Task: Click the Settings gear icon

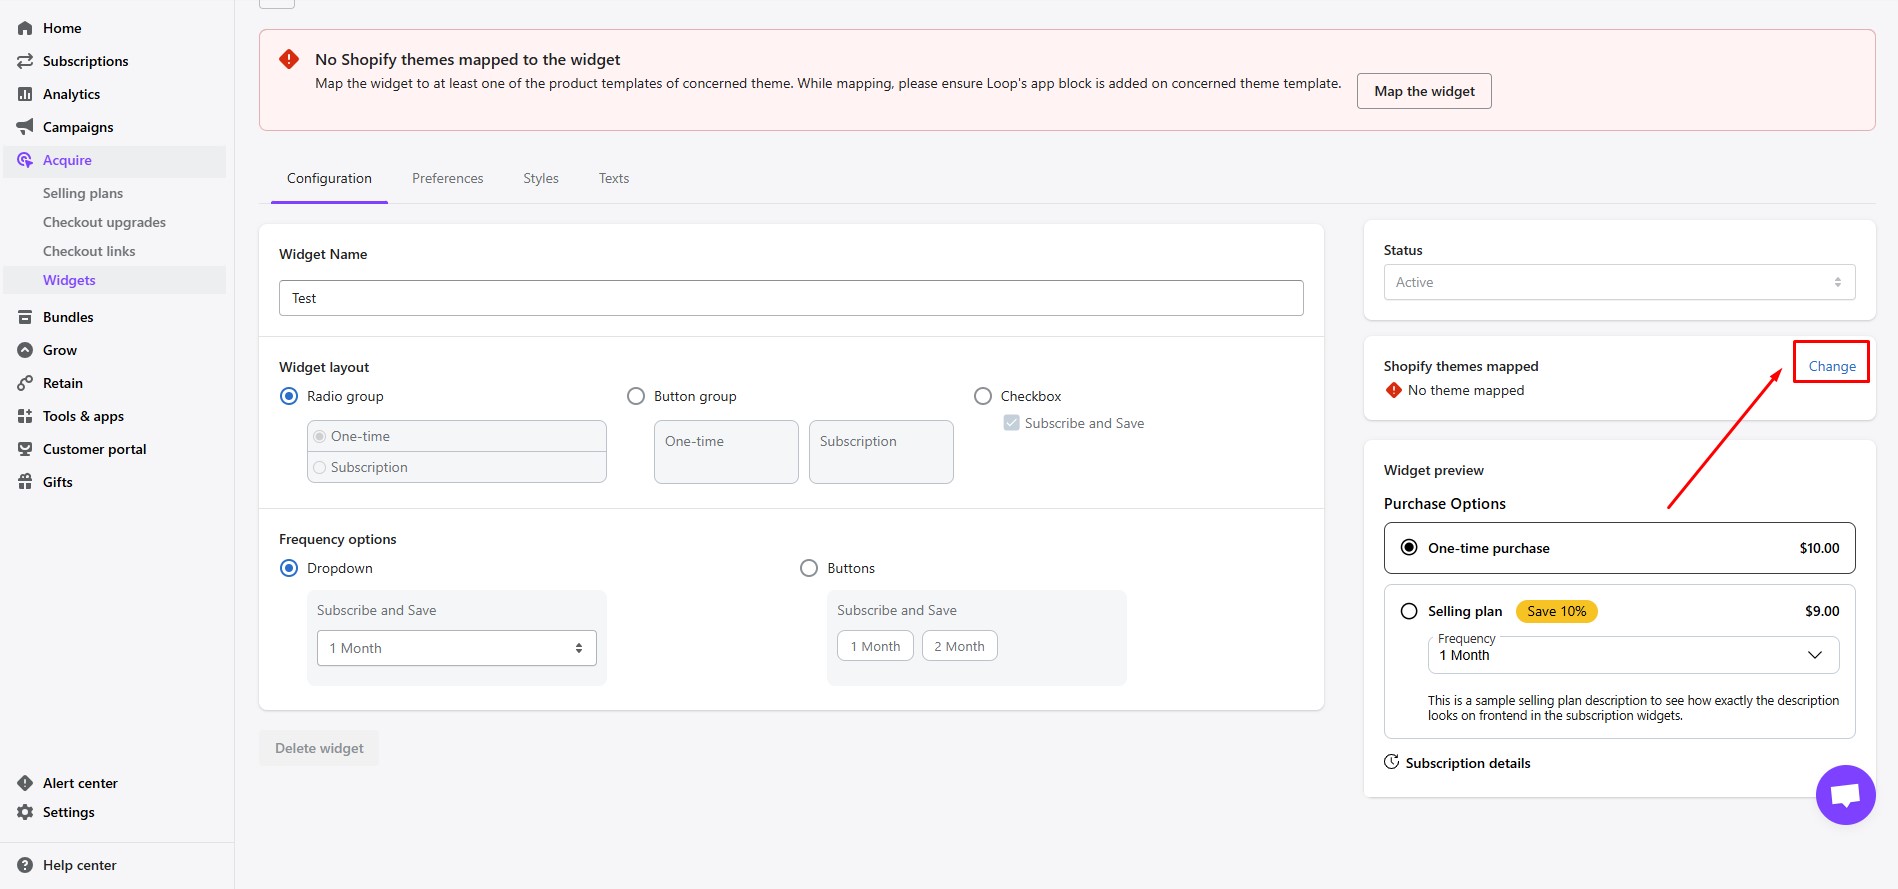Action: pyautogui.click(x=25, y=812)
